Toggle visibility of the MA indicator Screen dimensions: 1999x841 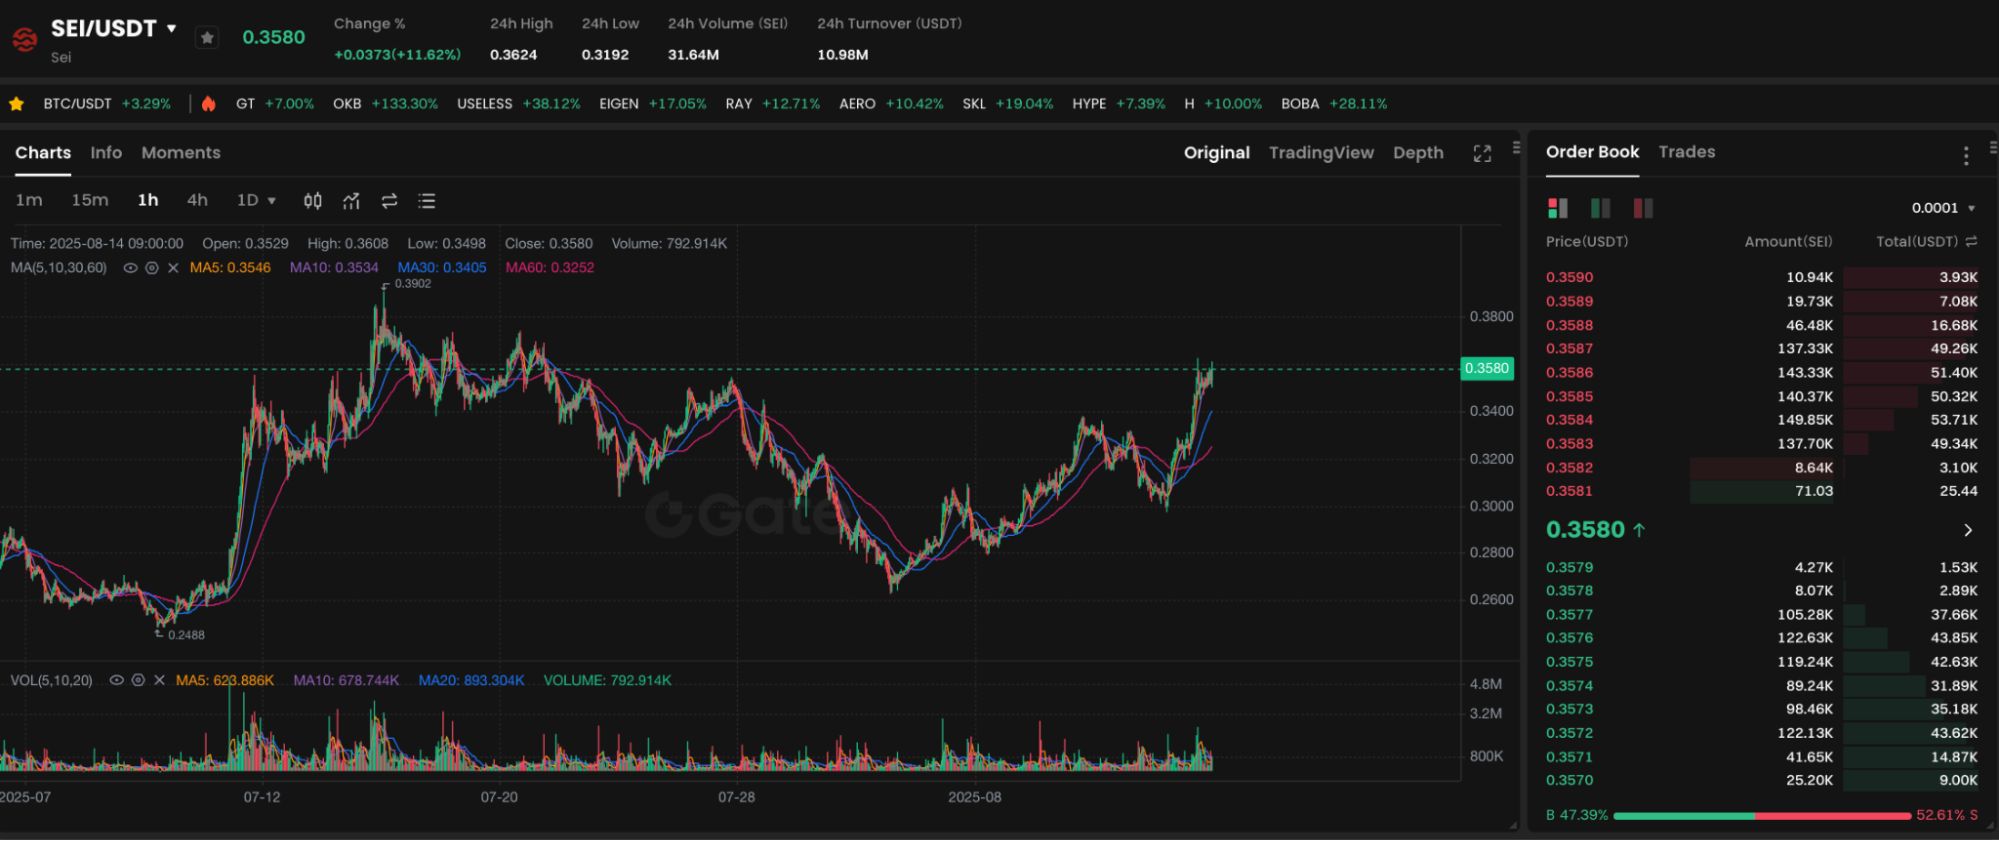[130, 268]
